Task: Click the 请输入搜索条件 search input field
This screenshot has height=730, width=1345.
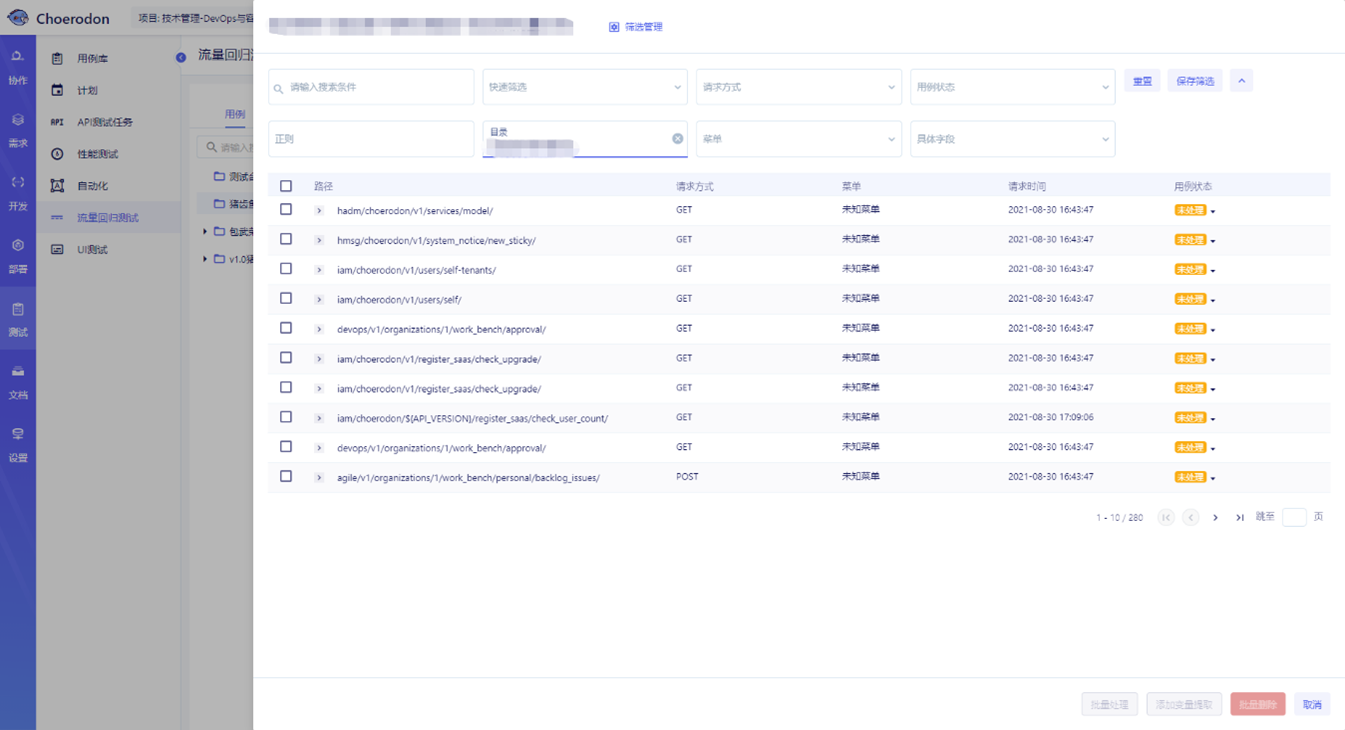Action: (371, 87)
